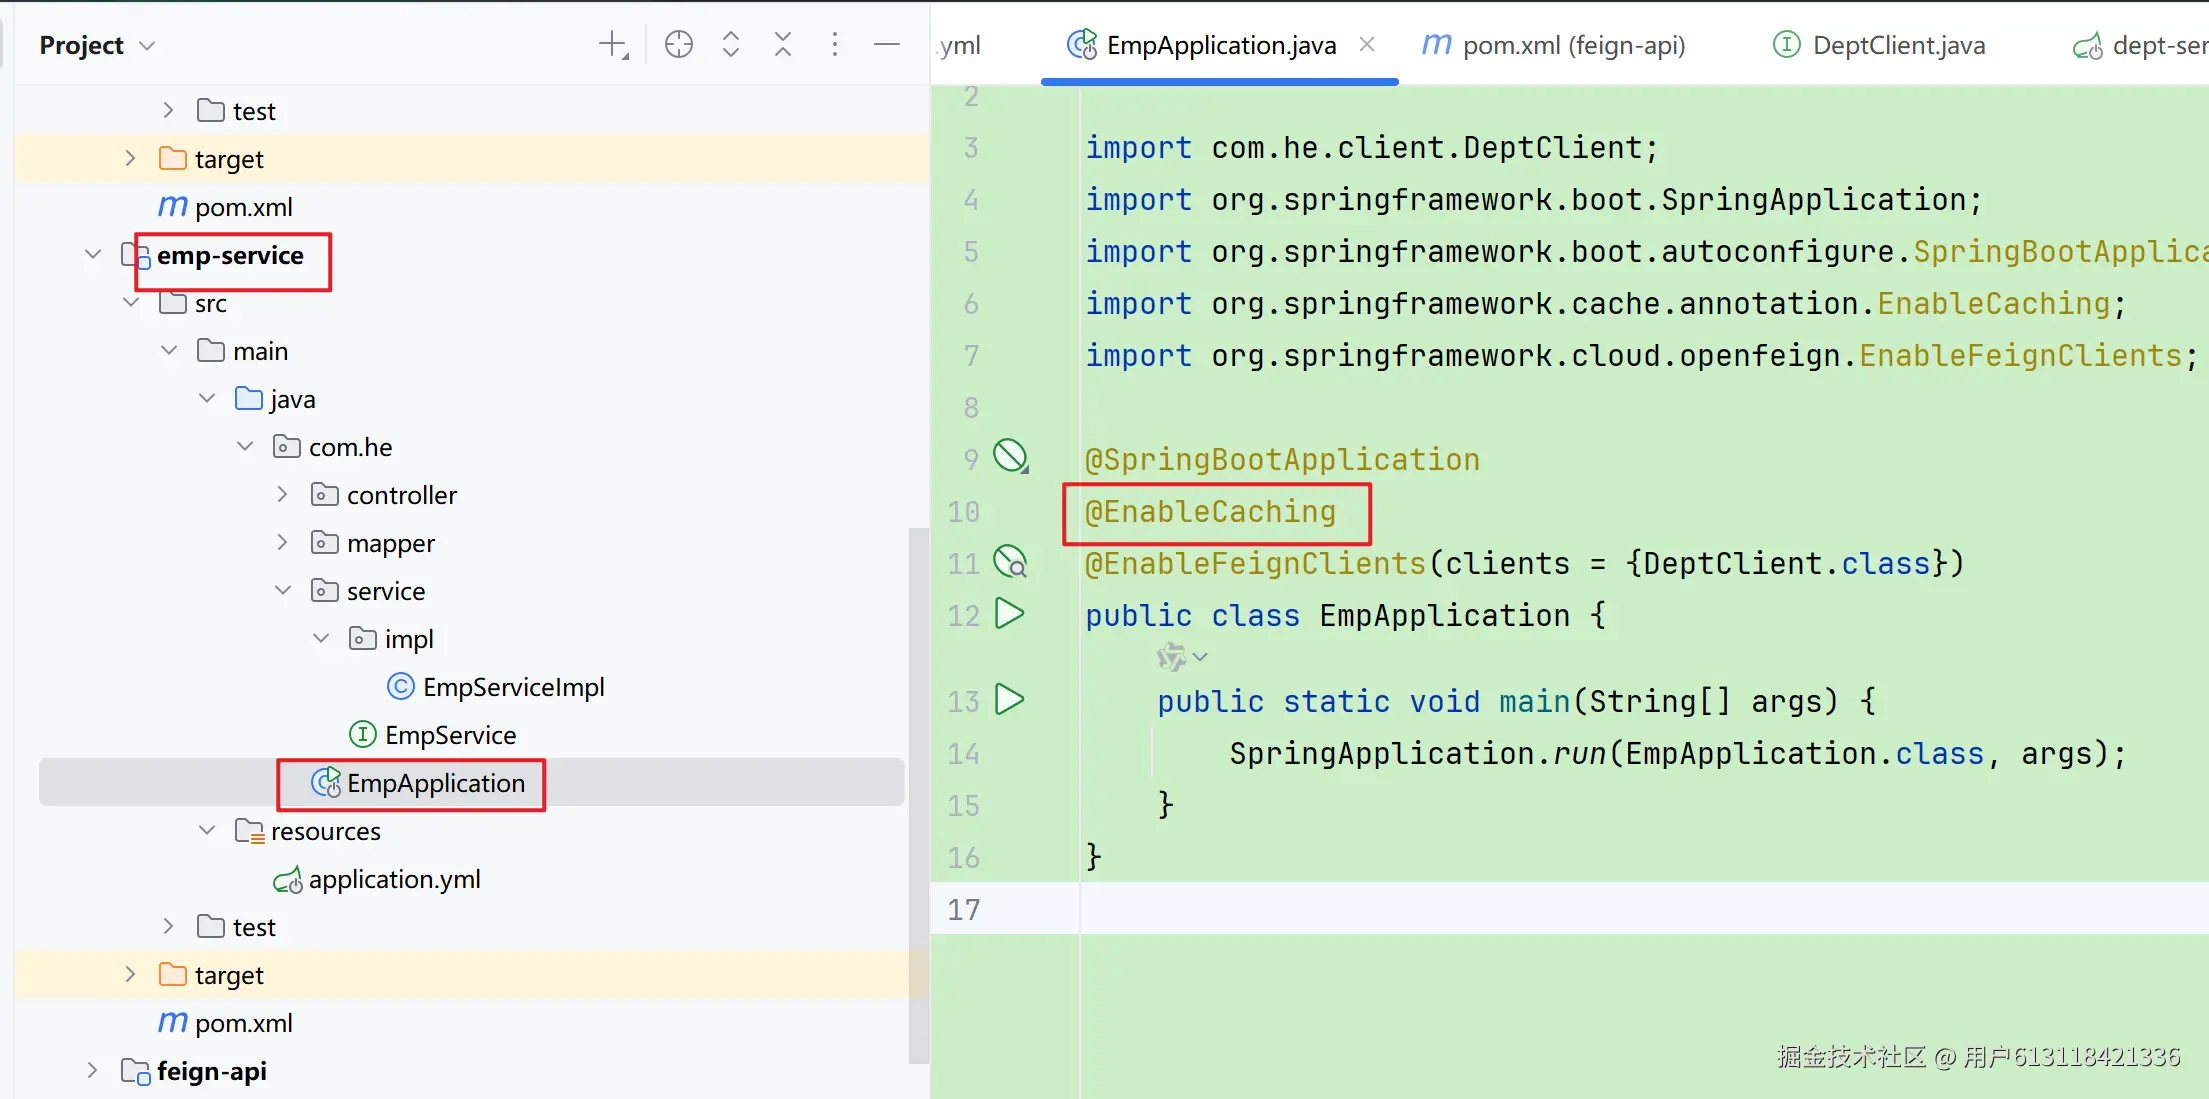
Task: Expand the feign-api module
Action: (x=93, y=1071)
